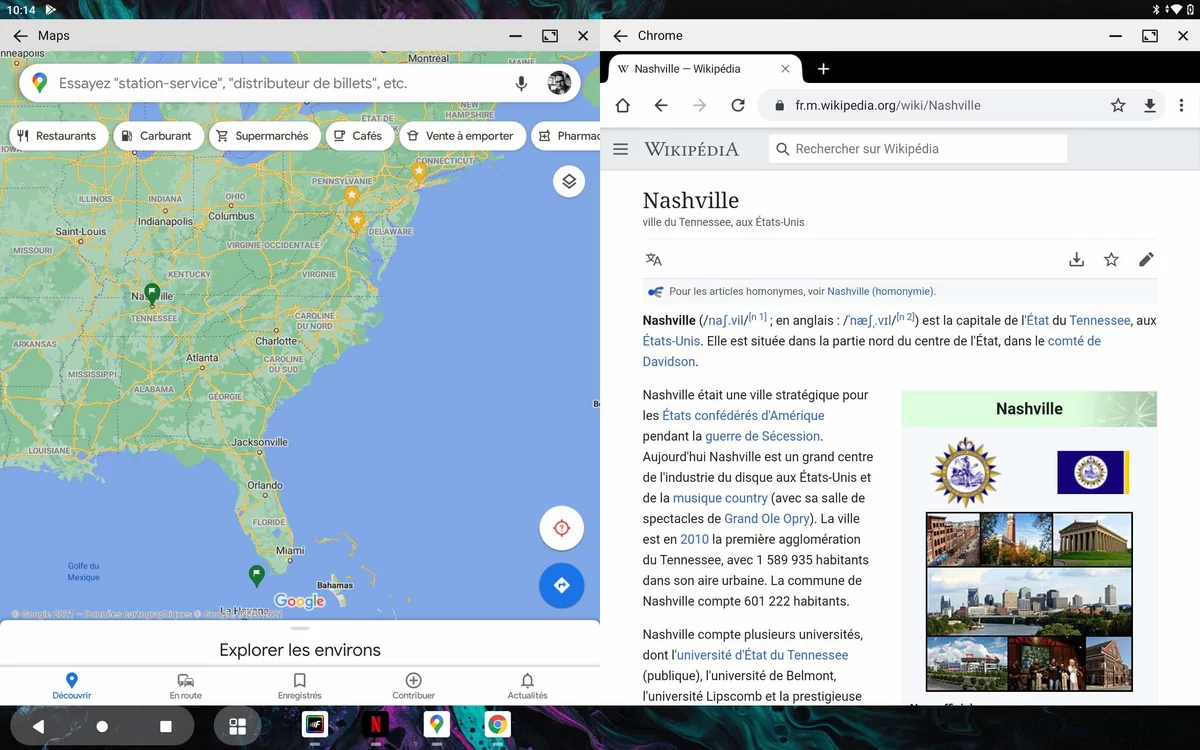Viewport: 1200px width, 750px height.
Task: Open the Wikipedia hamburger menu
Action: pos(620,149)
